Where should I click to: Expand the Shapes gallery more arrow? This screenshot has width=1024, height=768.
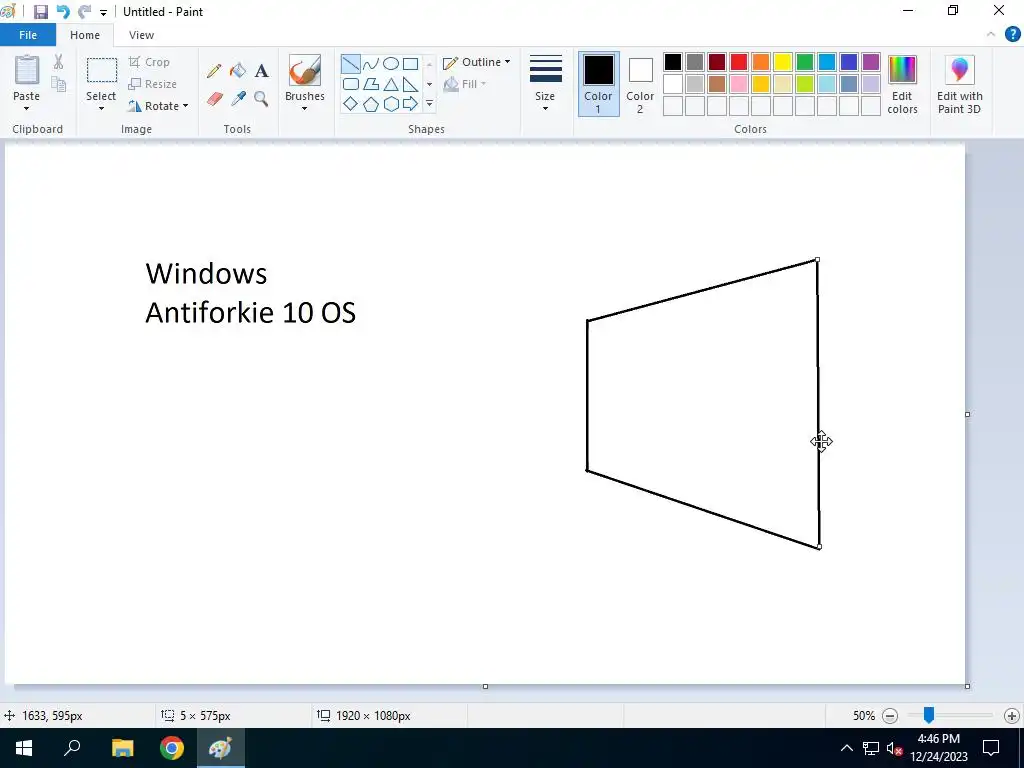click(429, 104)
